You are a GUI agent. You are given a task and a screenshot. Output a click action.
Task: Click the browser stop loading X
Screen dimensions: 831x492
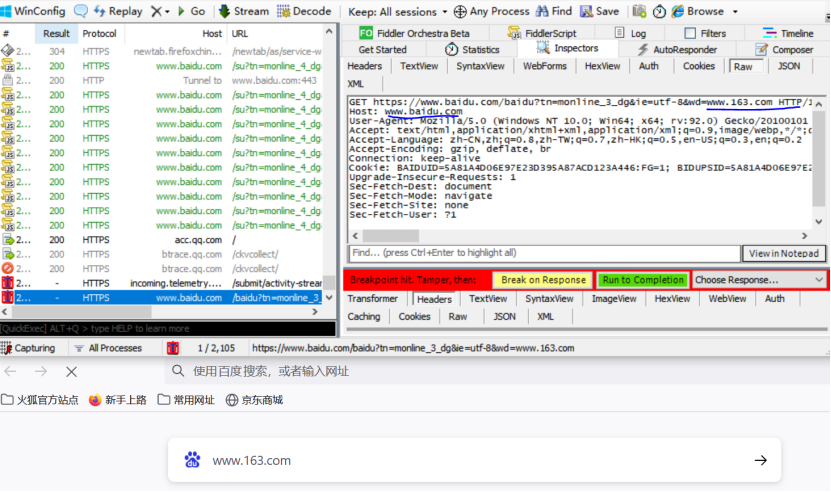[x=72, y=372]
